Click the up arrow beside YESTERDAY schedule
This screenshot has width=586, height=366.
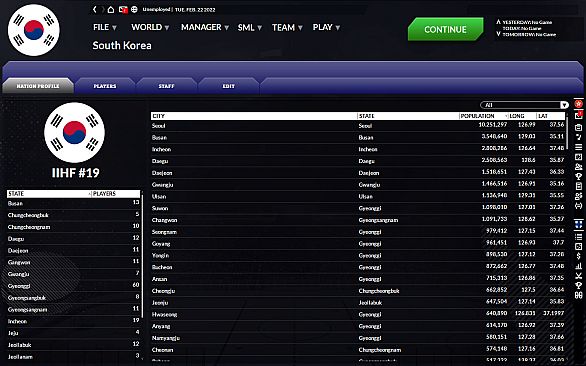click(x=498, y=22)
